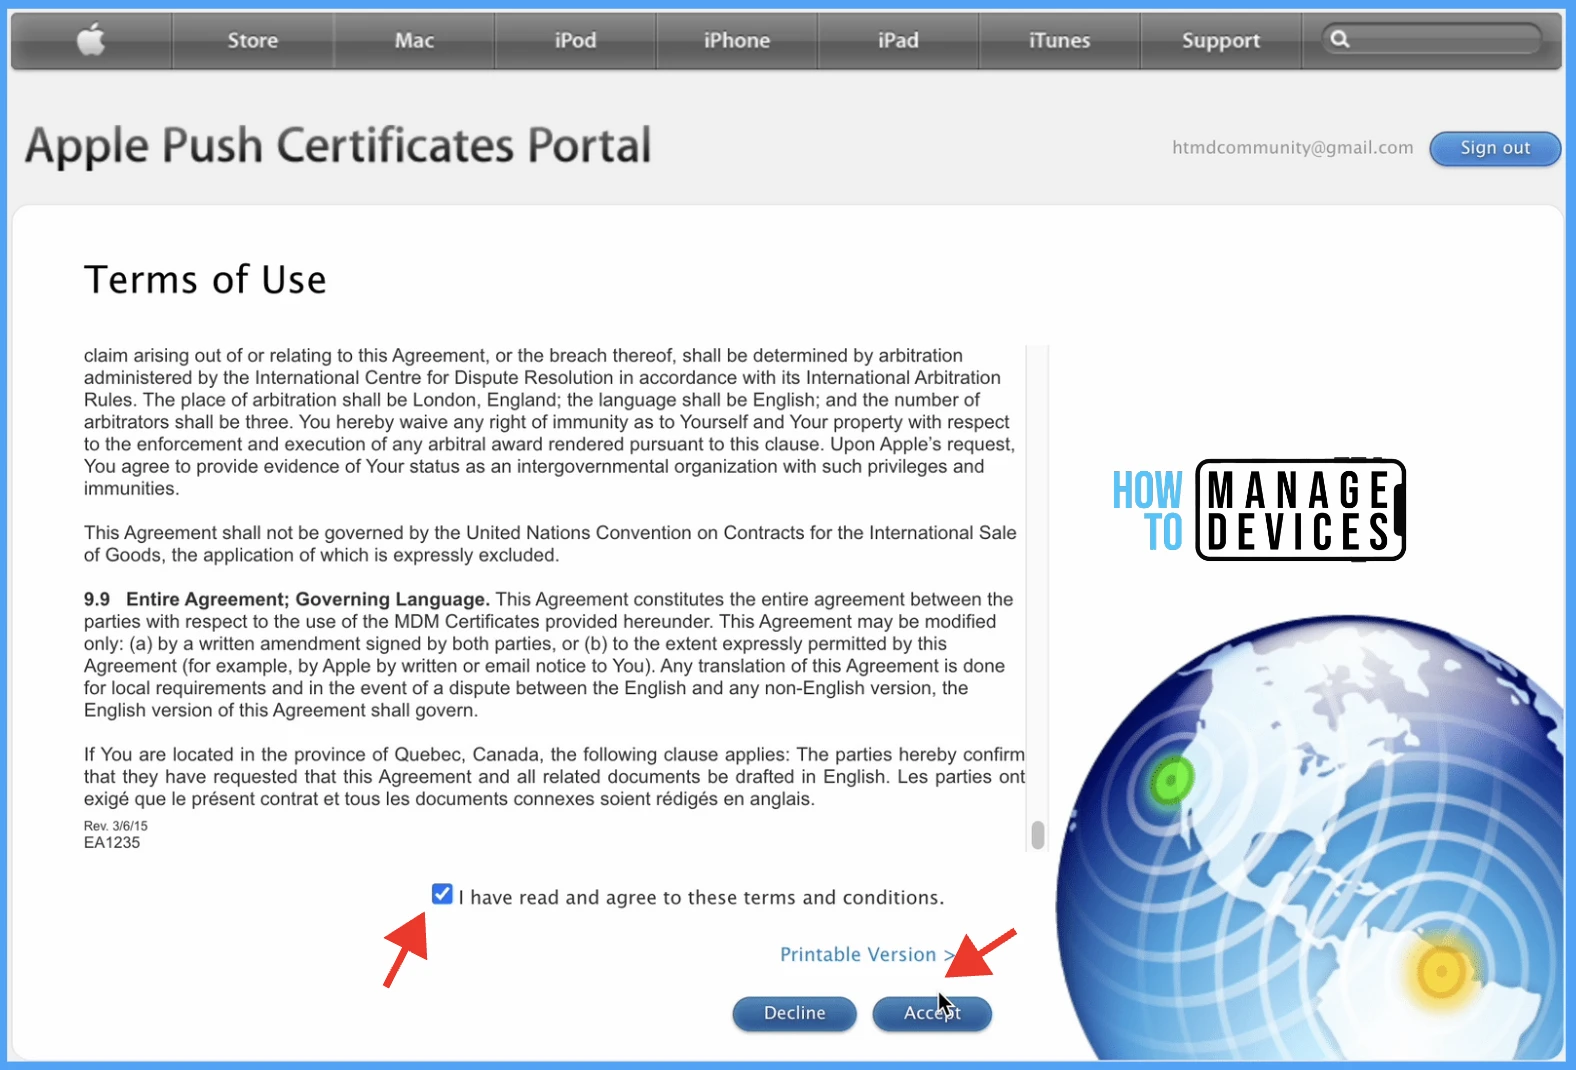The image size is (1576, 1070).
Task: Open the iPhone navigation item
Action: (x=737, y=40)
